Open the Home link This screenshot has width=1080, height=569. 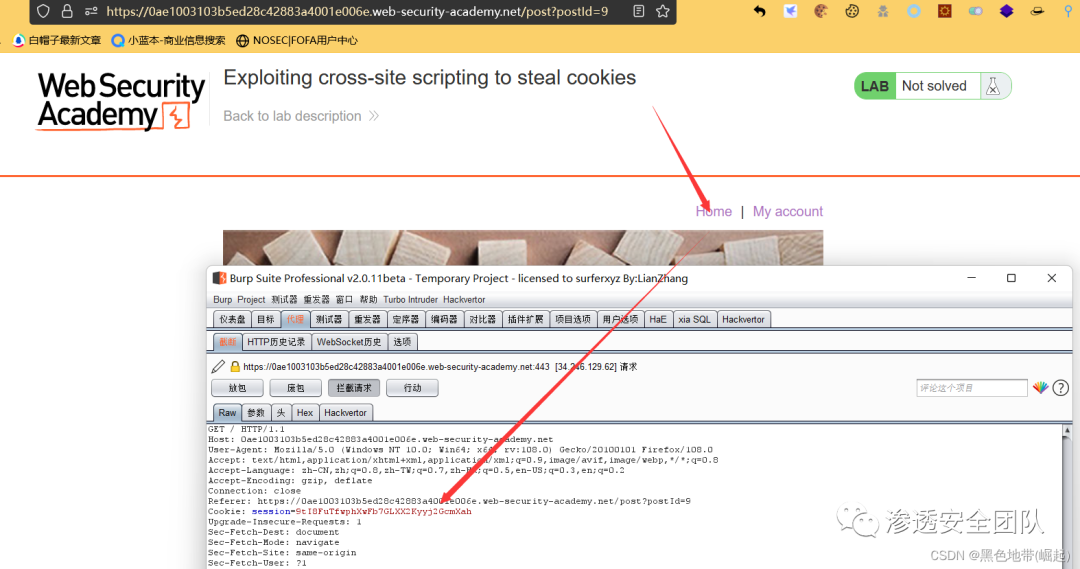point(714,211)
